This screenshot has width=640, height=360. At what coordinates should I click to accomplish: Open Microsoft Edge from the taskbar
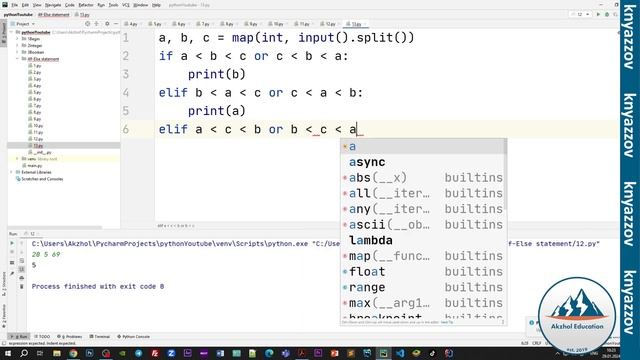(269, 353)
